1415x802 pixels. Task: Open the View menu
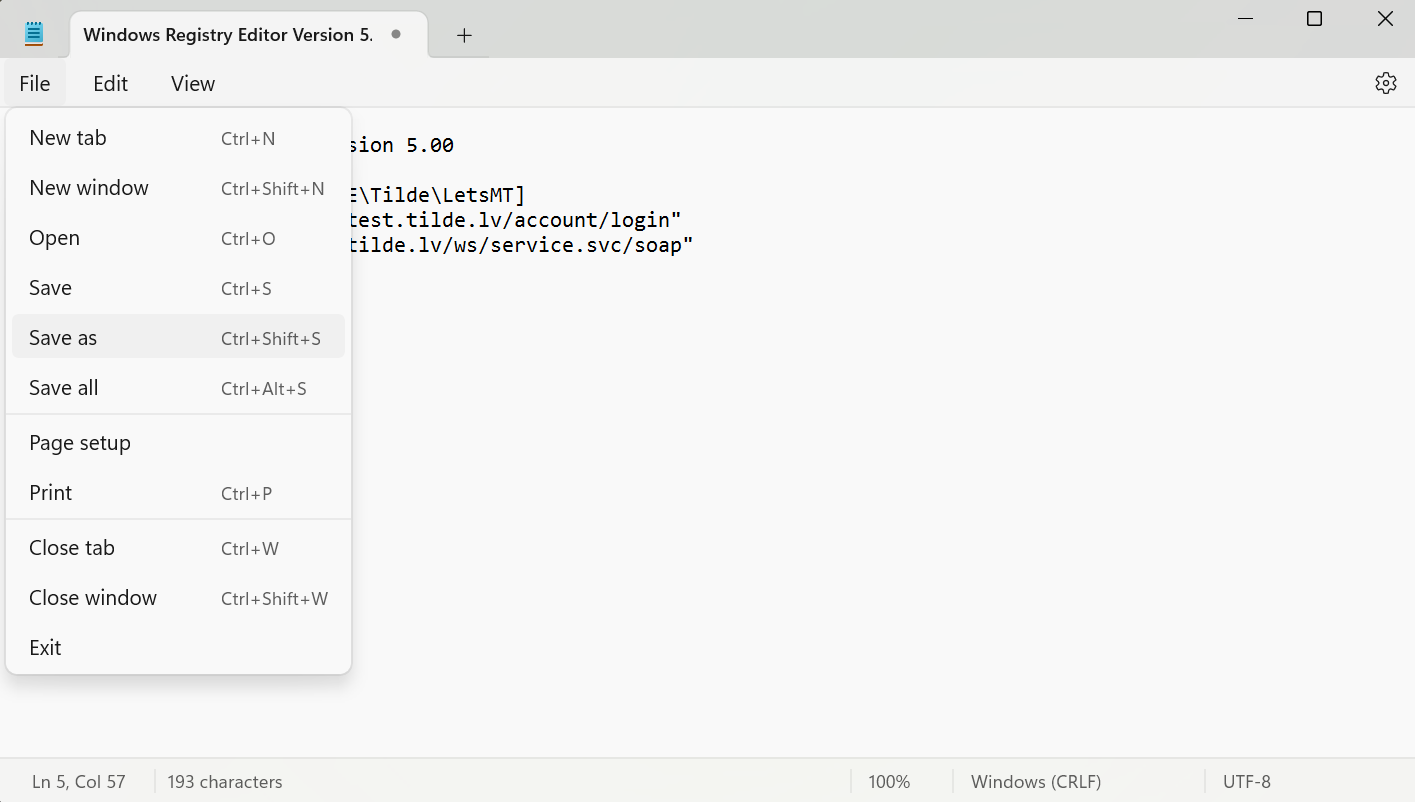pyautogui.click(x=193, y=84)
